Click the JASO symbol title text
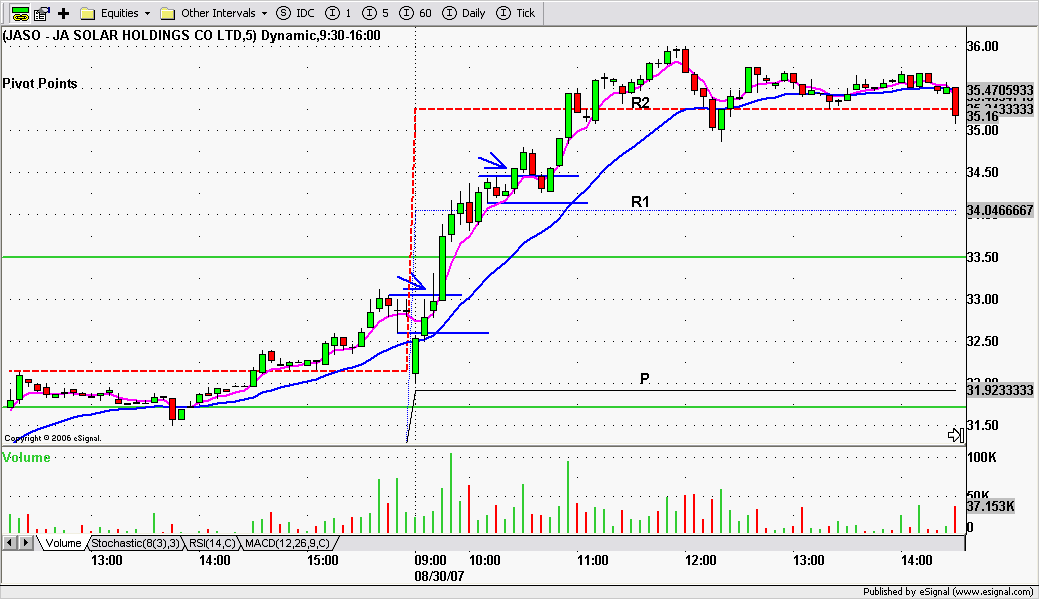Viewport: 1039px width, 599px height. pos(191,36)
